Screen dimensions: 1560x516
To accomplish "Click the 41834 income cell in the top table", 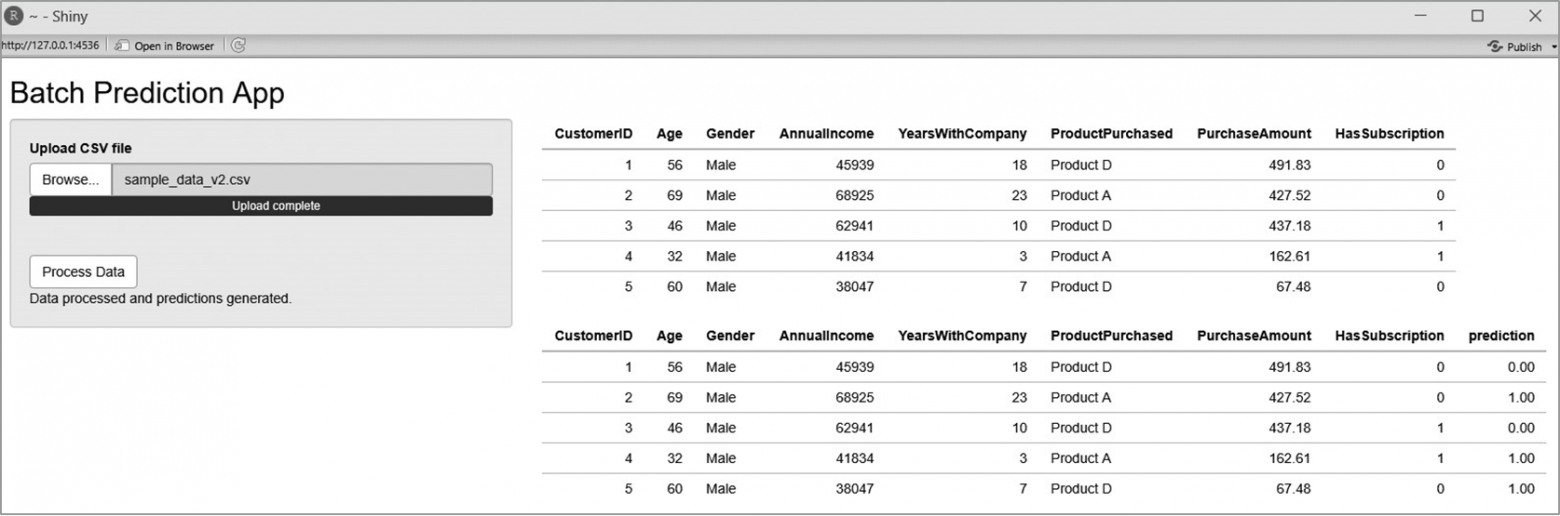I will (855, 256).
